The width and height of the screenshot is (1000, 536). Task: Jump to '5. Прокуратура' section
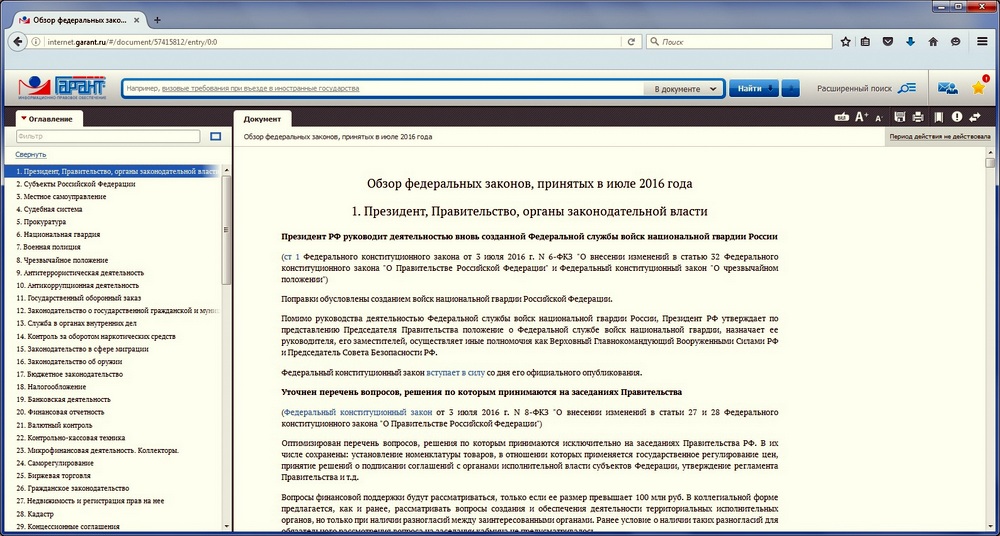[x=41, y=222]
